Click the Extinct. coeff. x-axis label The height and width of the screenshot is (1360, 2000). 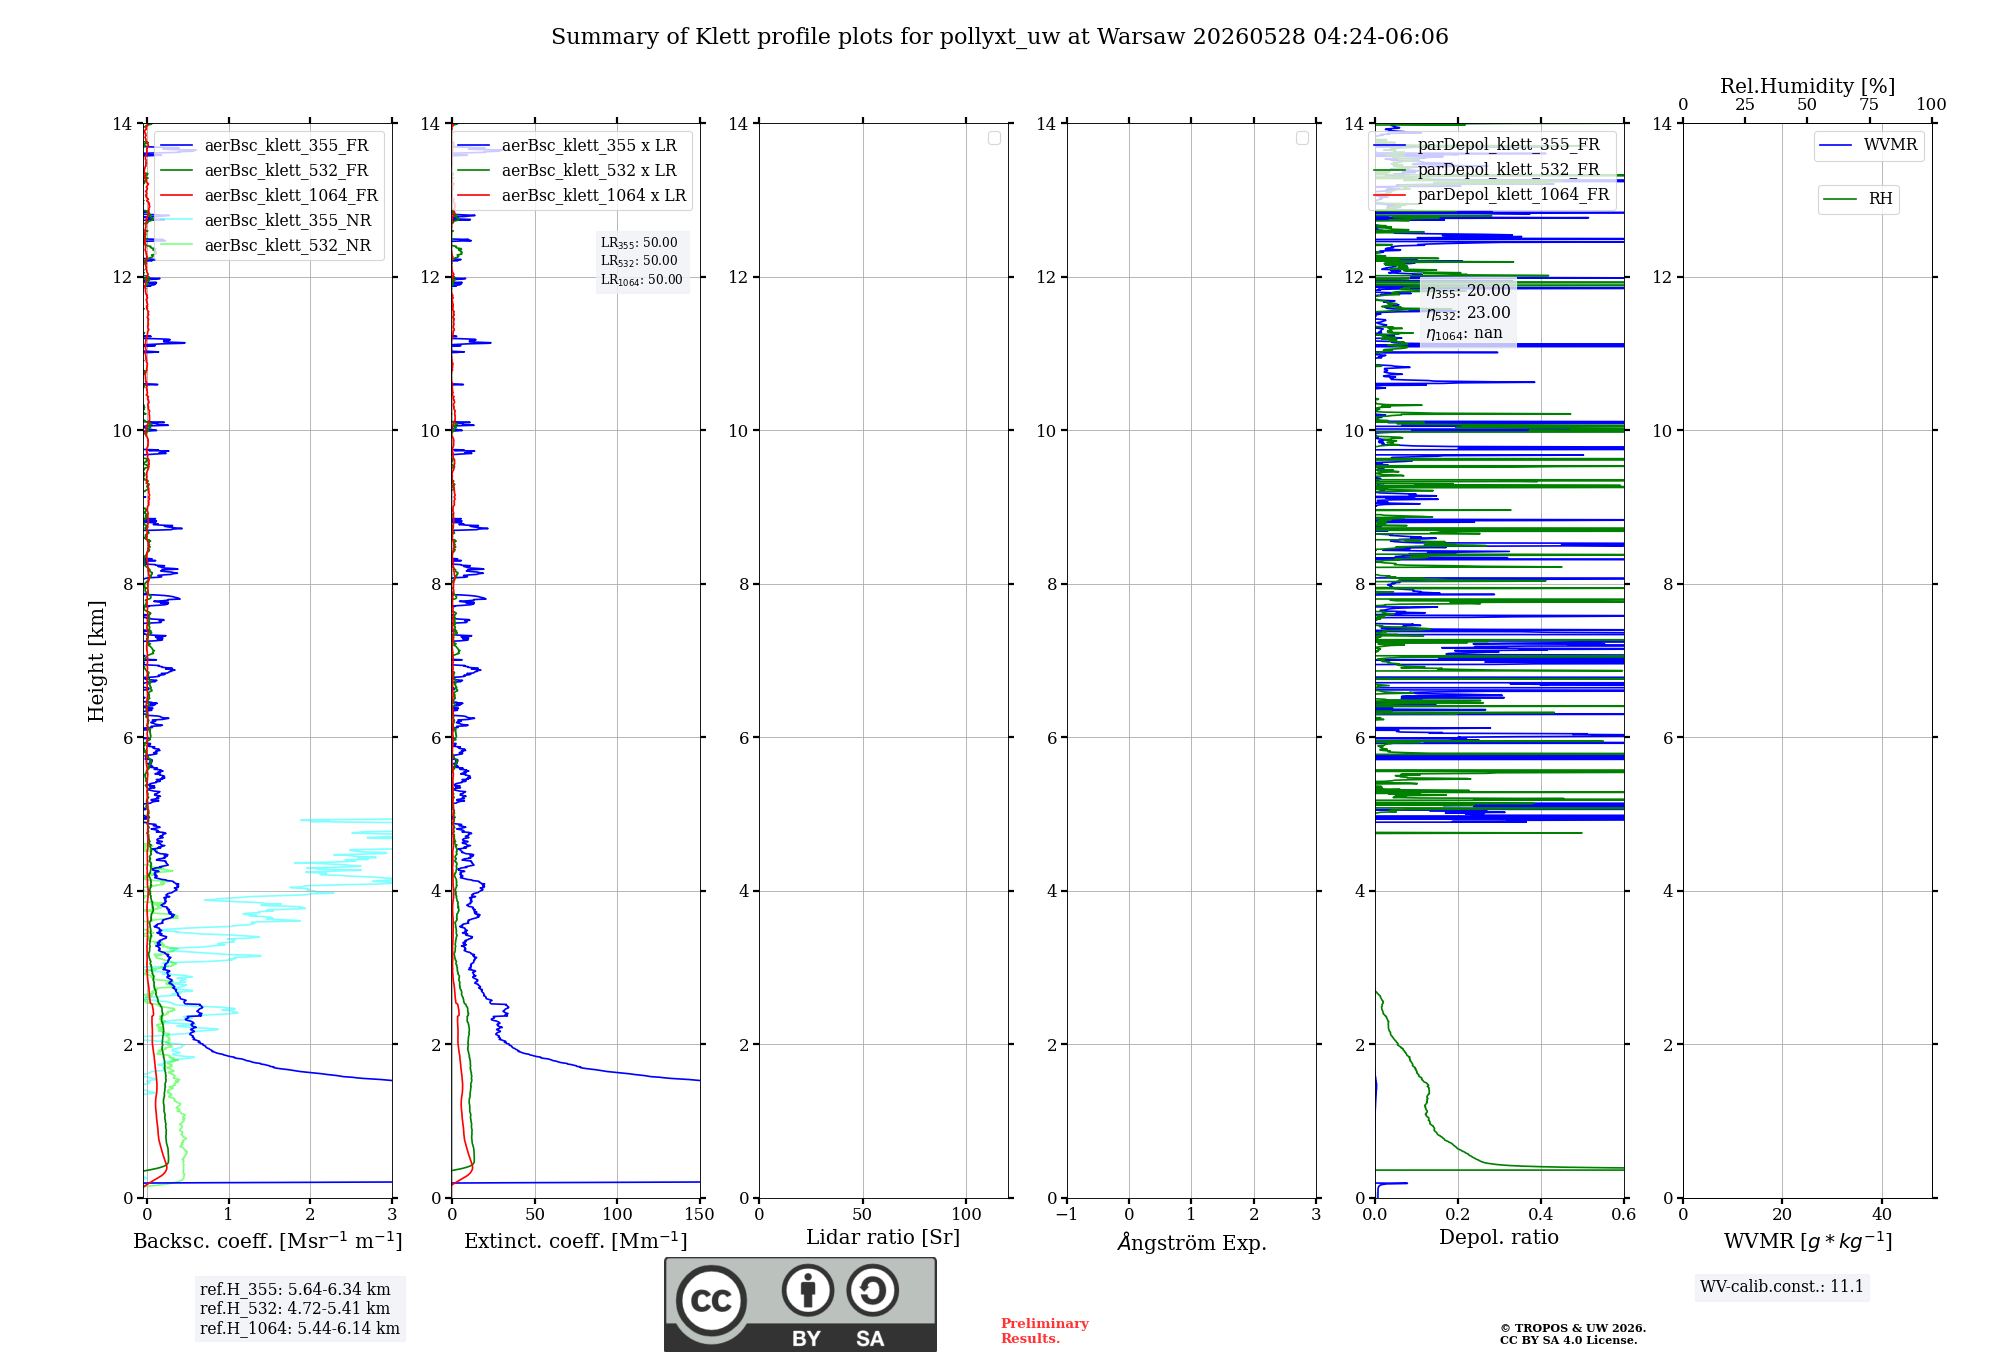(x=576, y=1241)
